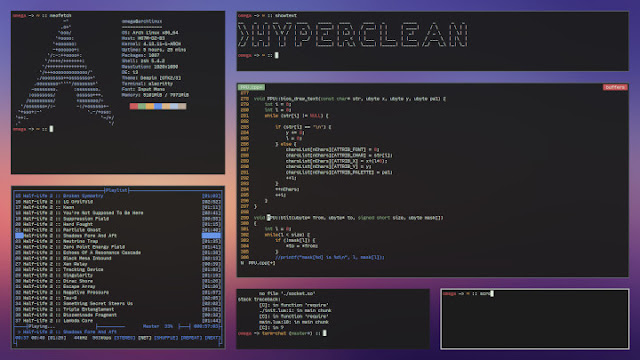640x360 pixels.
Task: Select the PPU.cpp+ tab in vim
Action: (x=251, y=87)
